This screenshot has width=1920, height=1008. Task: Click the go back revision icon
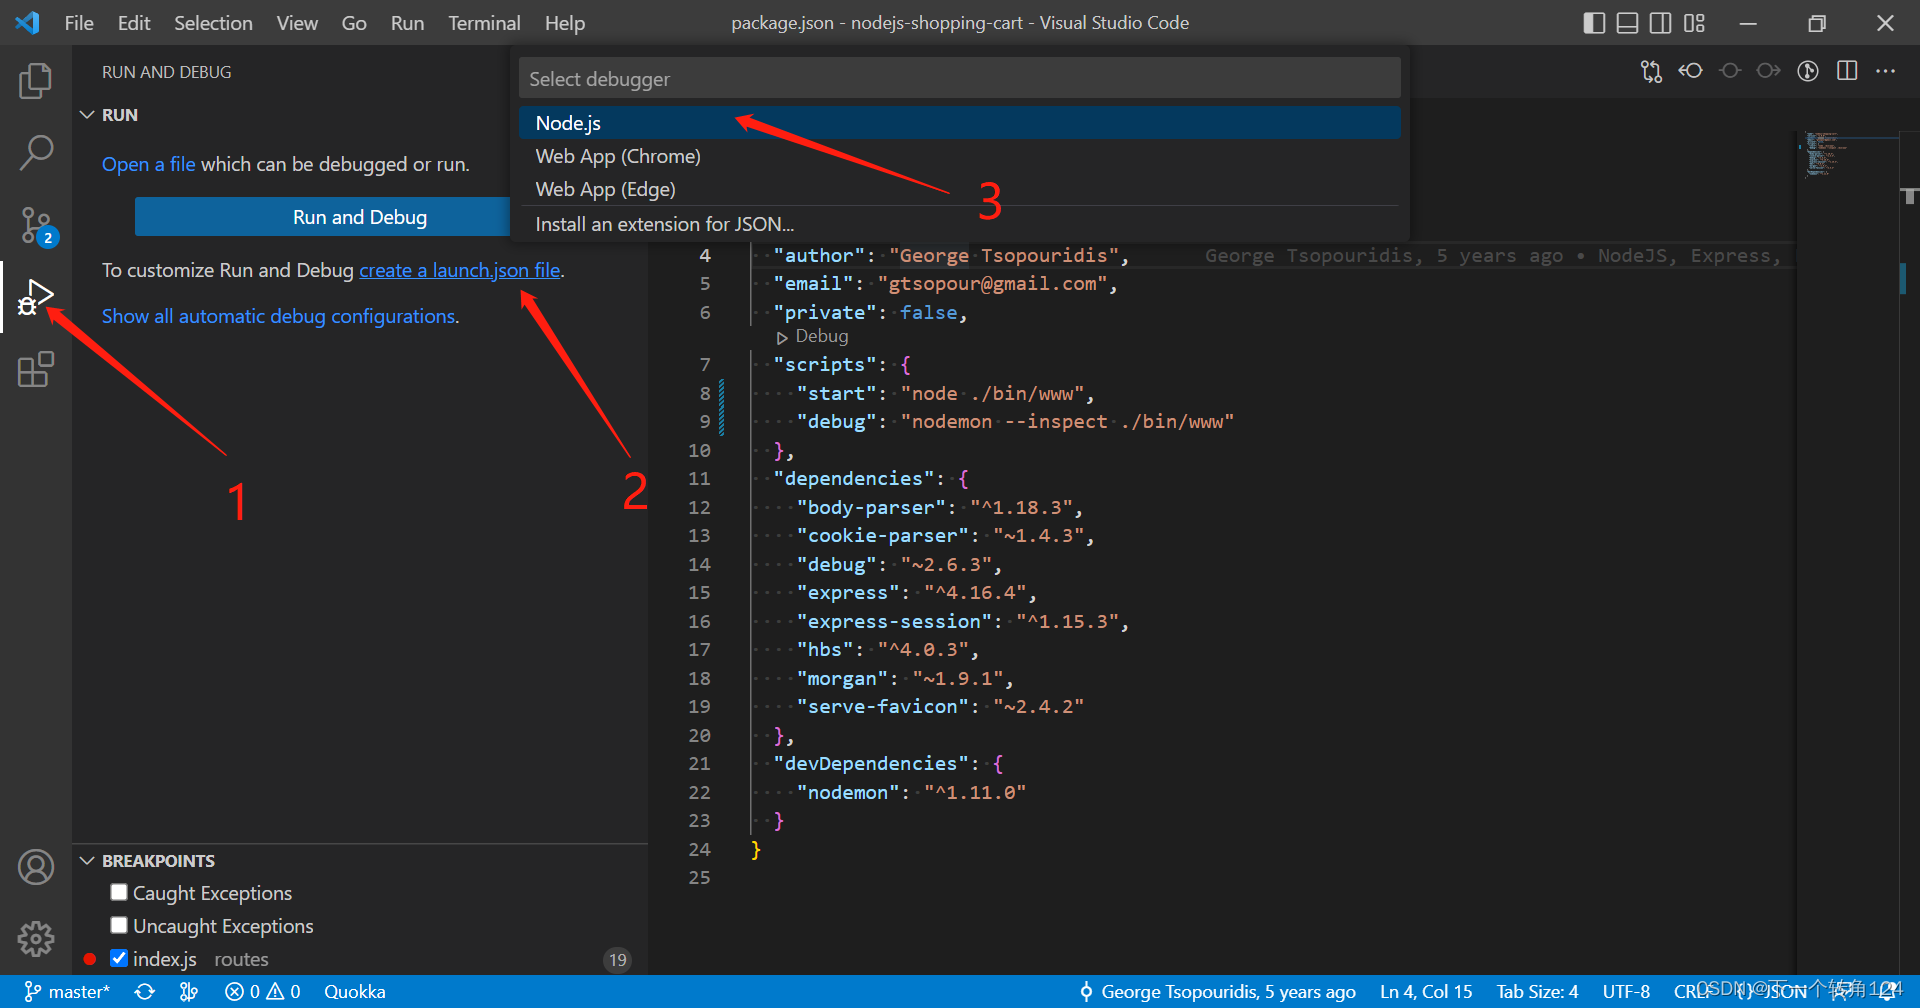[x=1690, y=71]
